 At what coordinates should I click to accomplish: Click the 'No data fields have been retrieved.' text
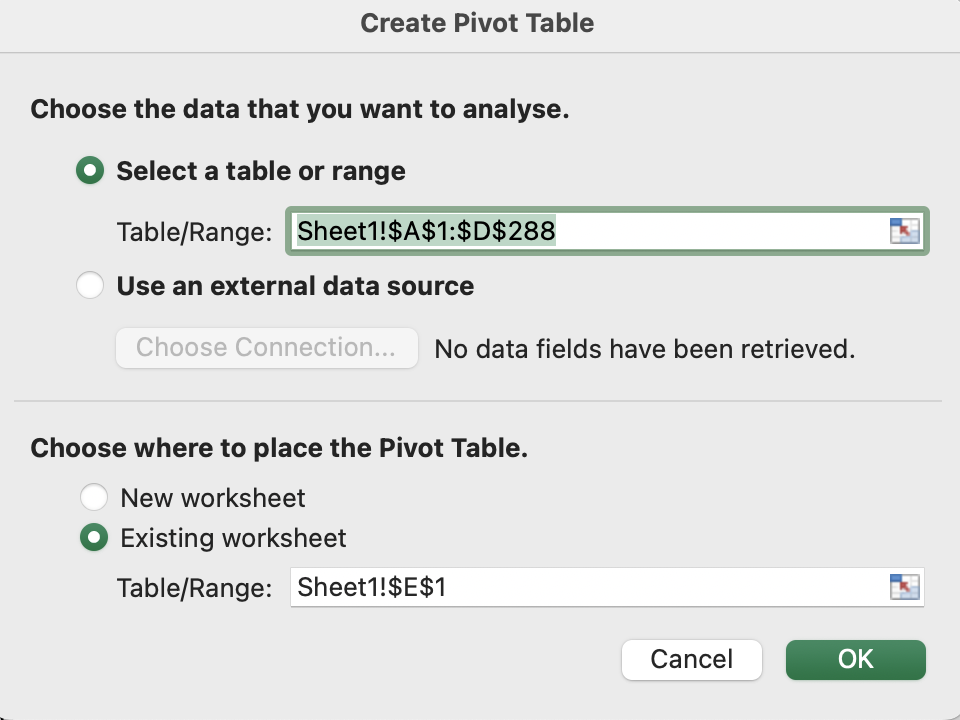645,349
